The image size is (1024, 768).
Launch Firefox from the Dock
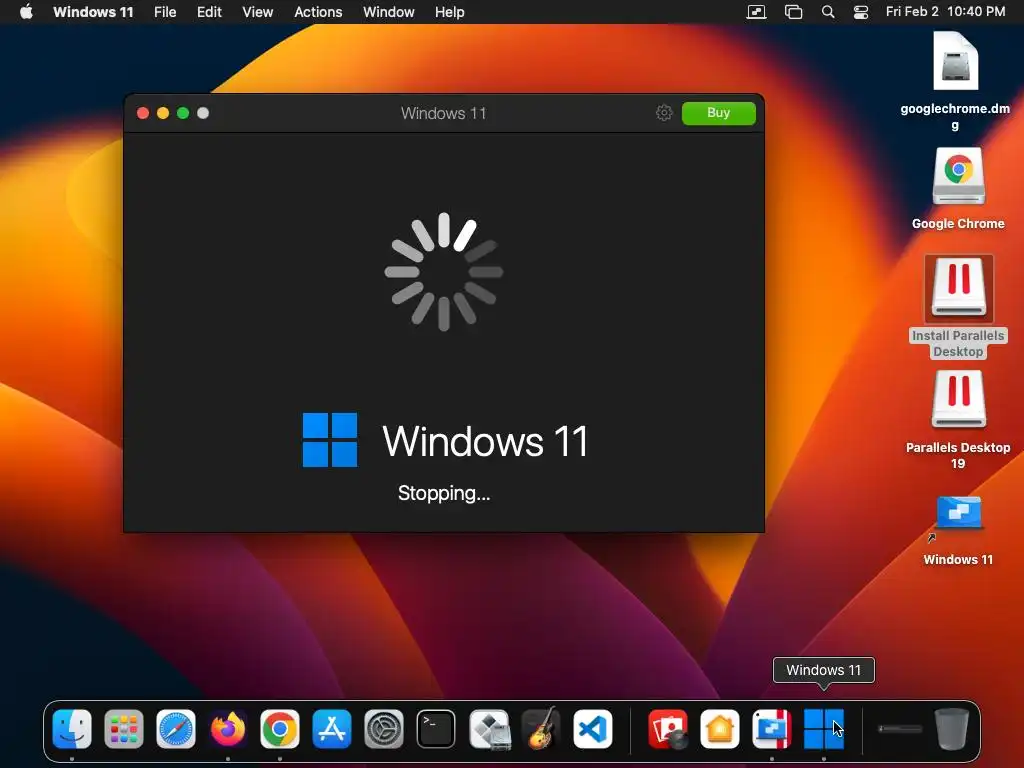click(228, 729)
